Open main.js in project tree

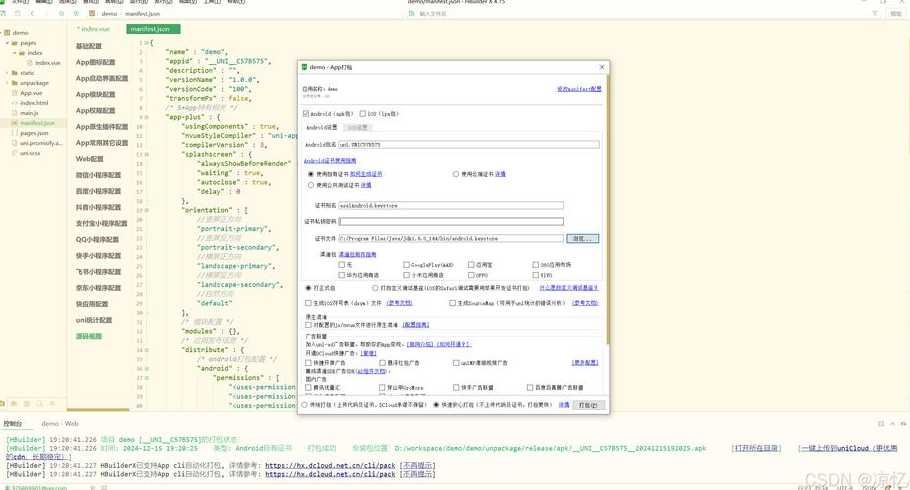coord(29,113)
